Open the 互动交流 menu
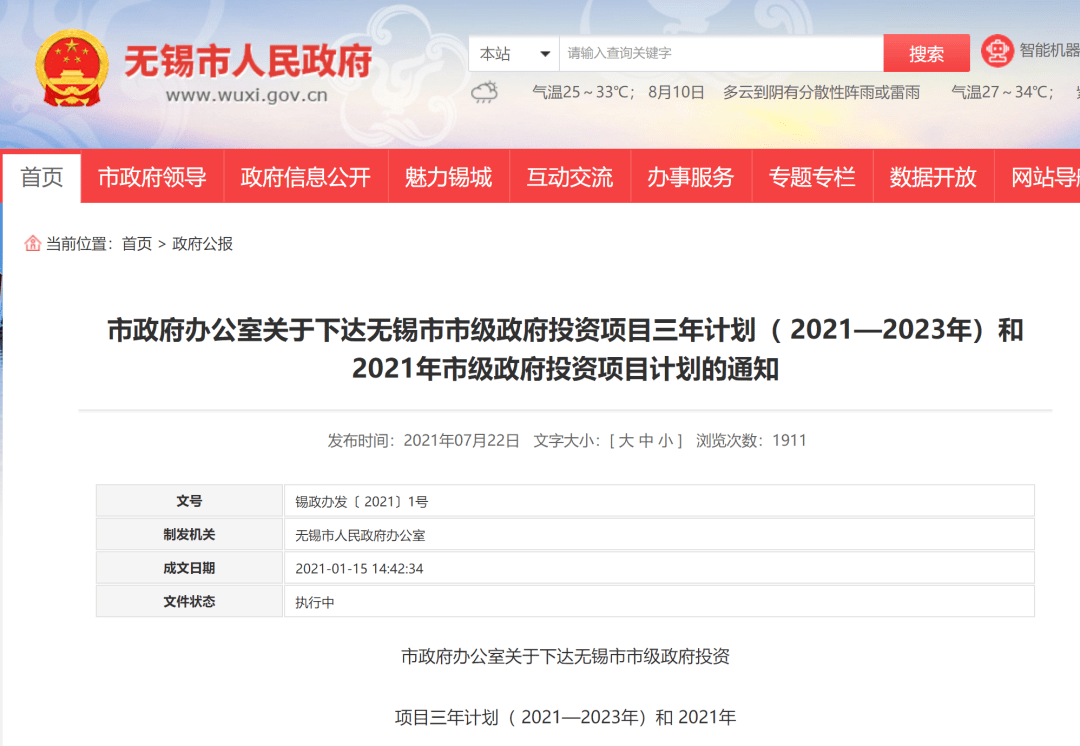Image resolution: width=1080 pixels, height=746 pixels. [x=570, y=177]
